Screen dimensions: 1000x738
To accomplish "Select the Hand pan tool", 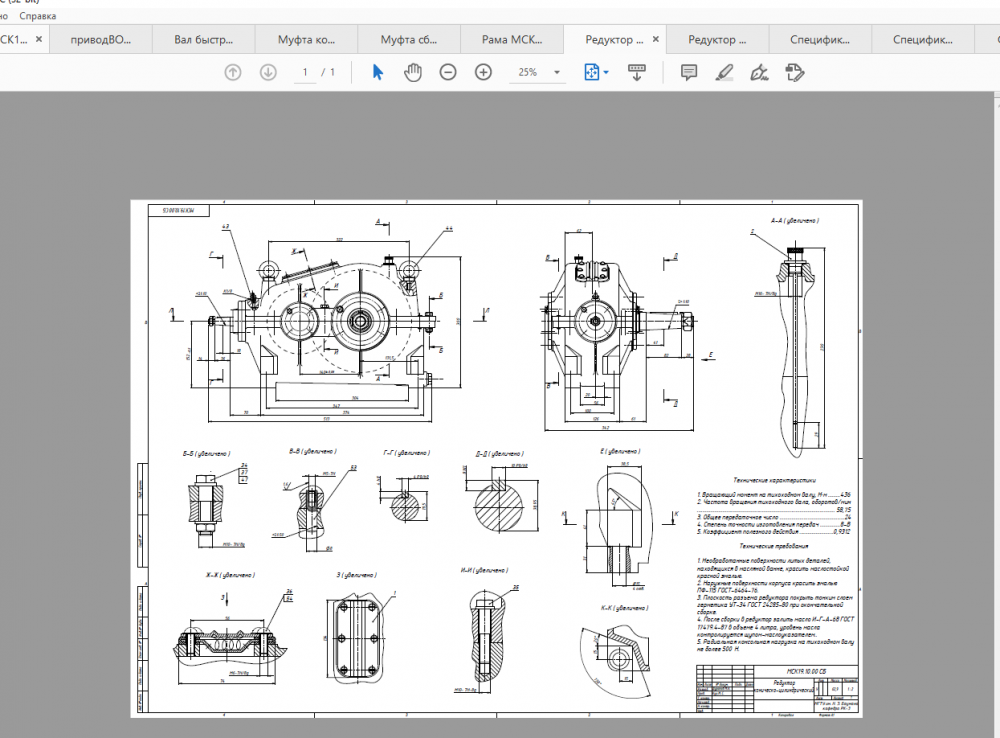I will pos(412,72).
